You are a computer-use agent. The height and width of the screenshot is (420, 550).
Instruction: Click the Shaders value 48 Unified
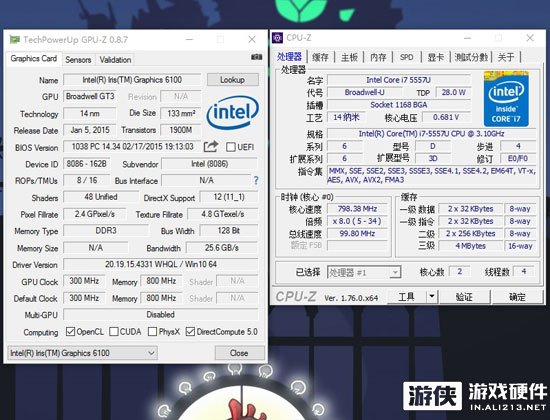(101, 197)
